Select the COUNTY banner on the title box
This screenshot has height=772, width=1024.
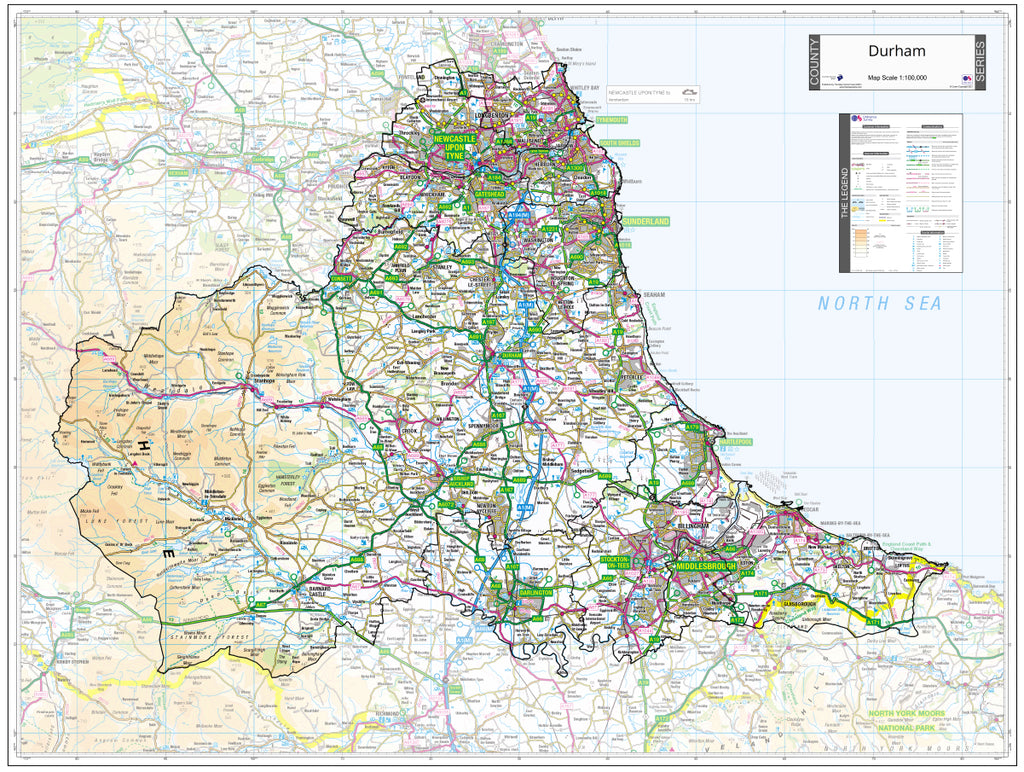tap(816, 62)
